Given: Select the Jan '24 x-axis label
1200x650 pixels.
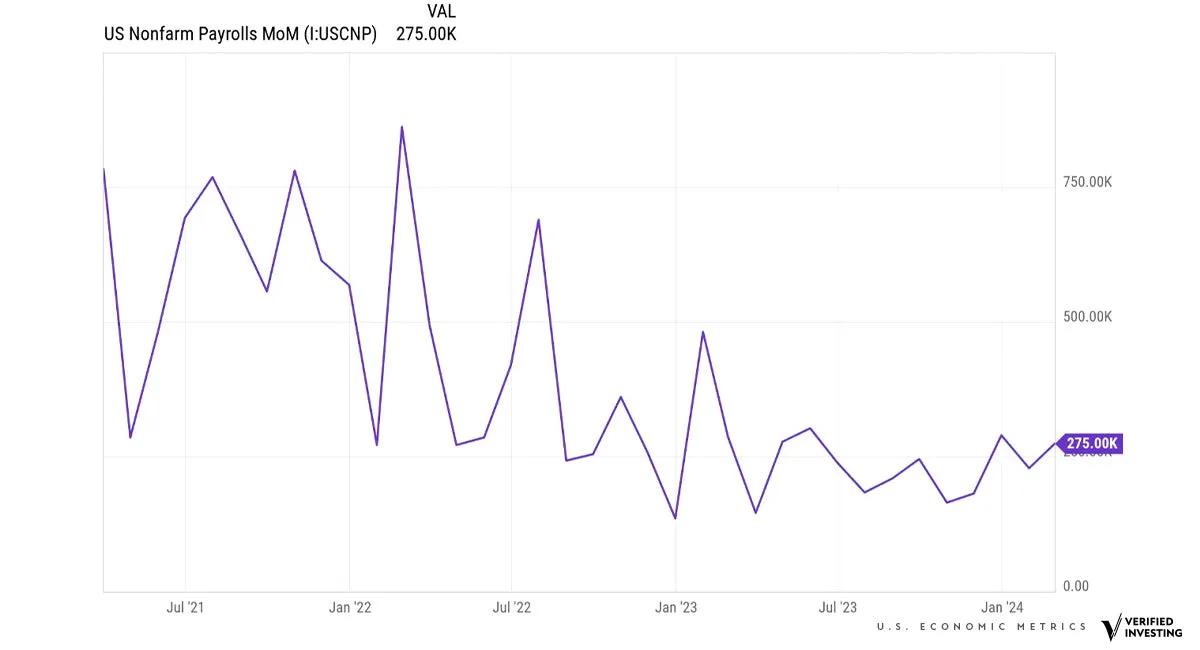Looking at the screenshot, I should pyautogui.click(x=1001, y=607).
